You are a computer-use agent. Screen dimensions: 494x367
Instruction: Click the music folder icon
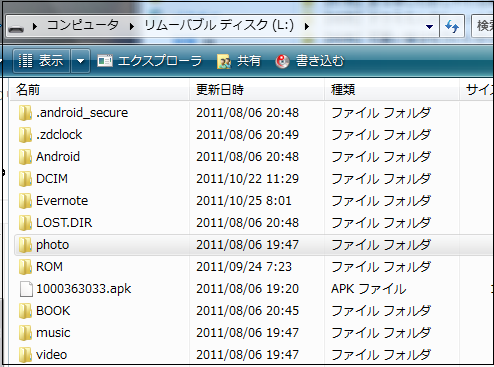pos(26,333)
